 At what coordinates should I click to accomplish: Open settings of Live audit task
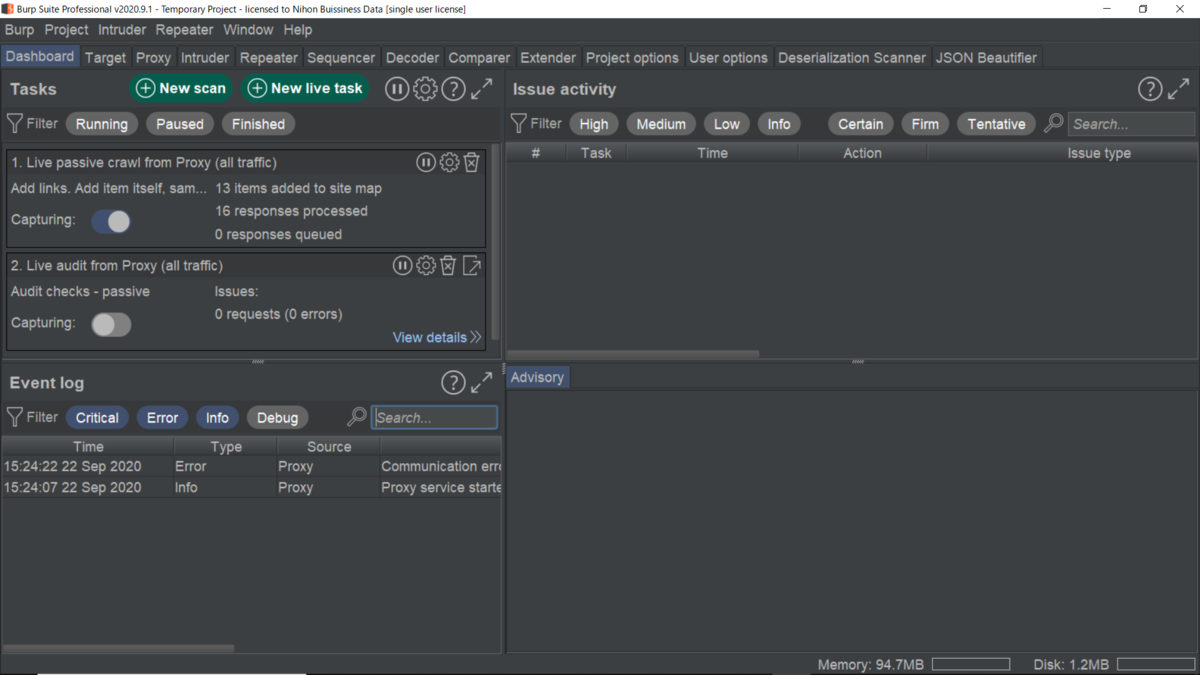(426, 265)
